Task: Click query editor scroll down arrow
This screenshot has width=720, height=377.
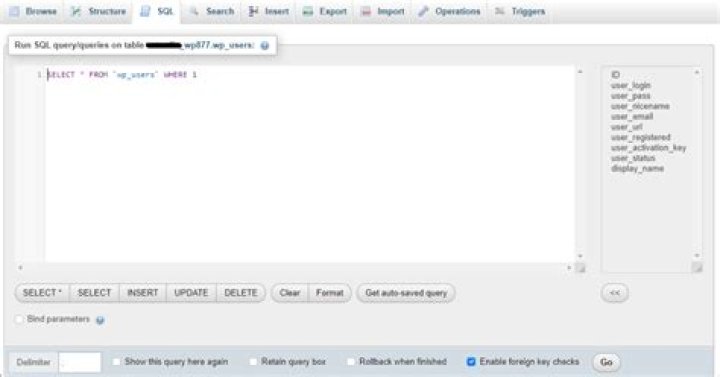Action: click(x=580, y=256)
